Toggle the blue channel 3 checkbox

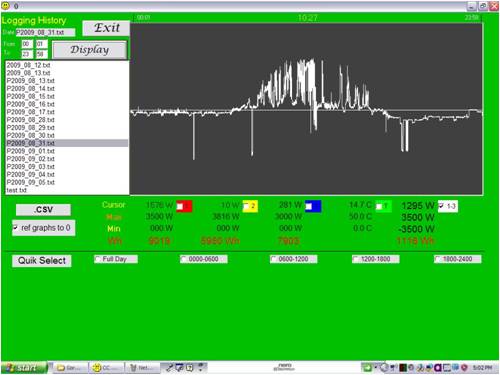point(309,207)
